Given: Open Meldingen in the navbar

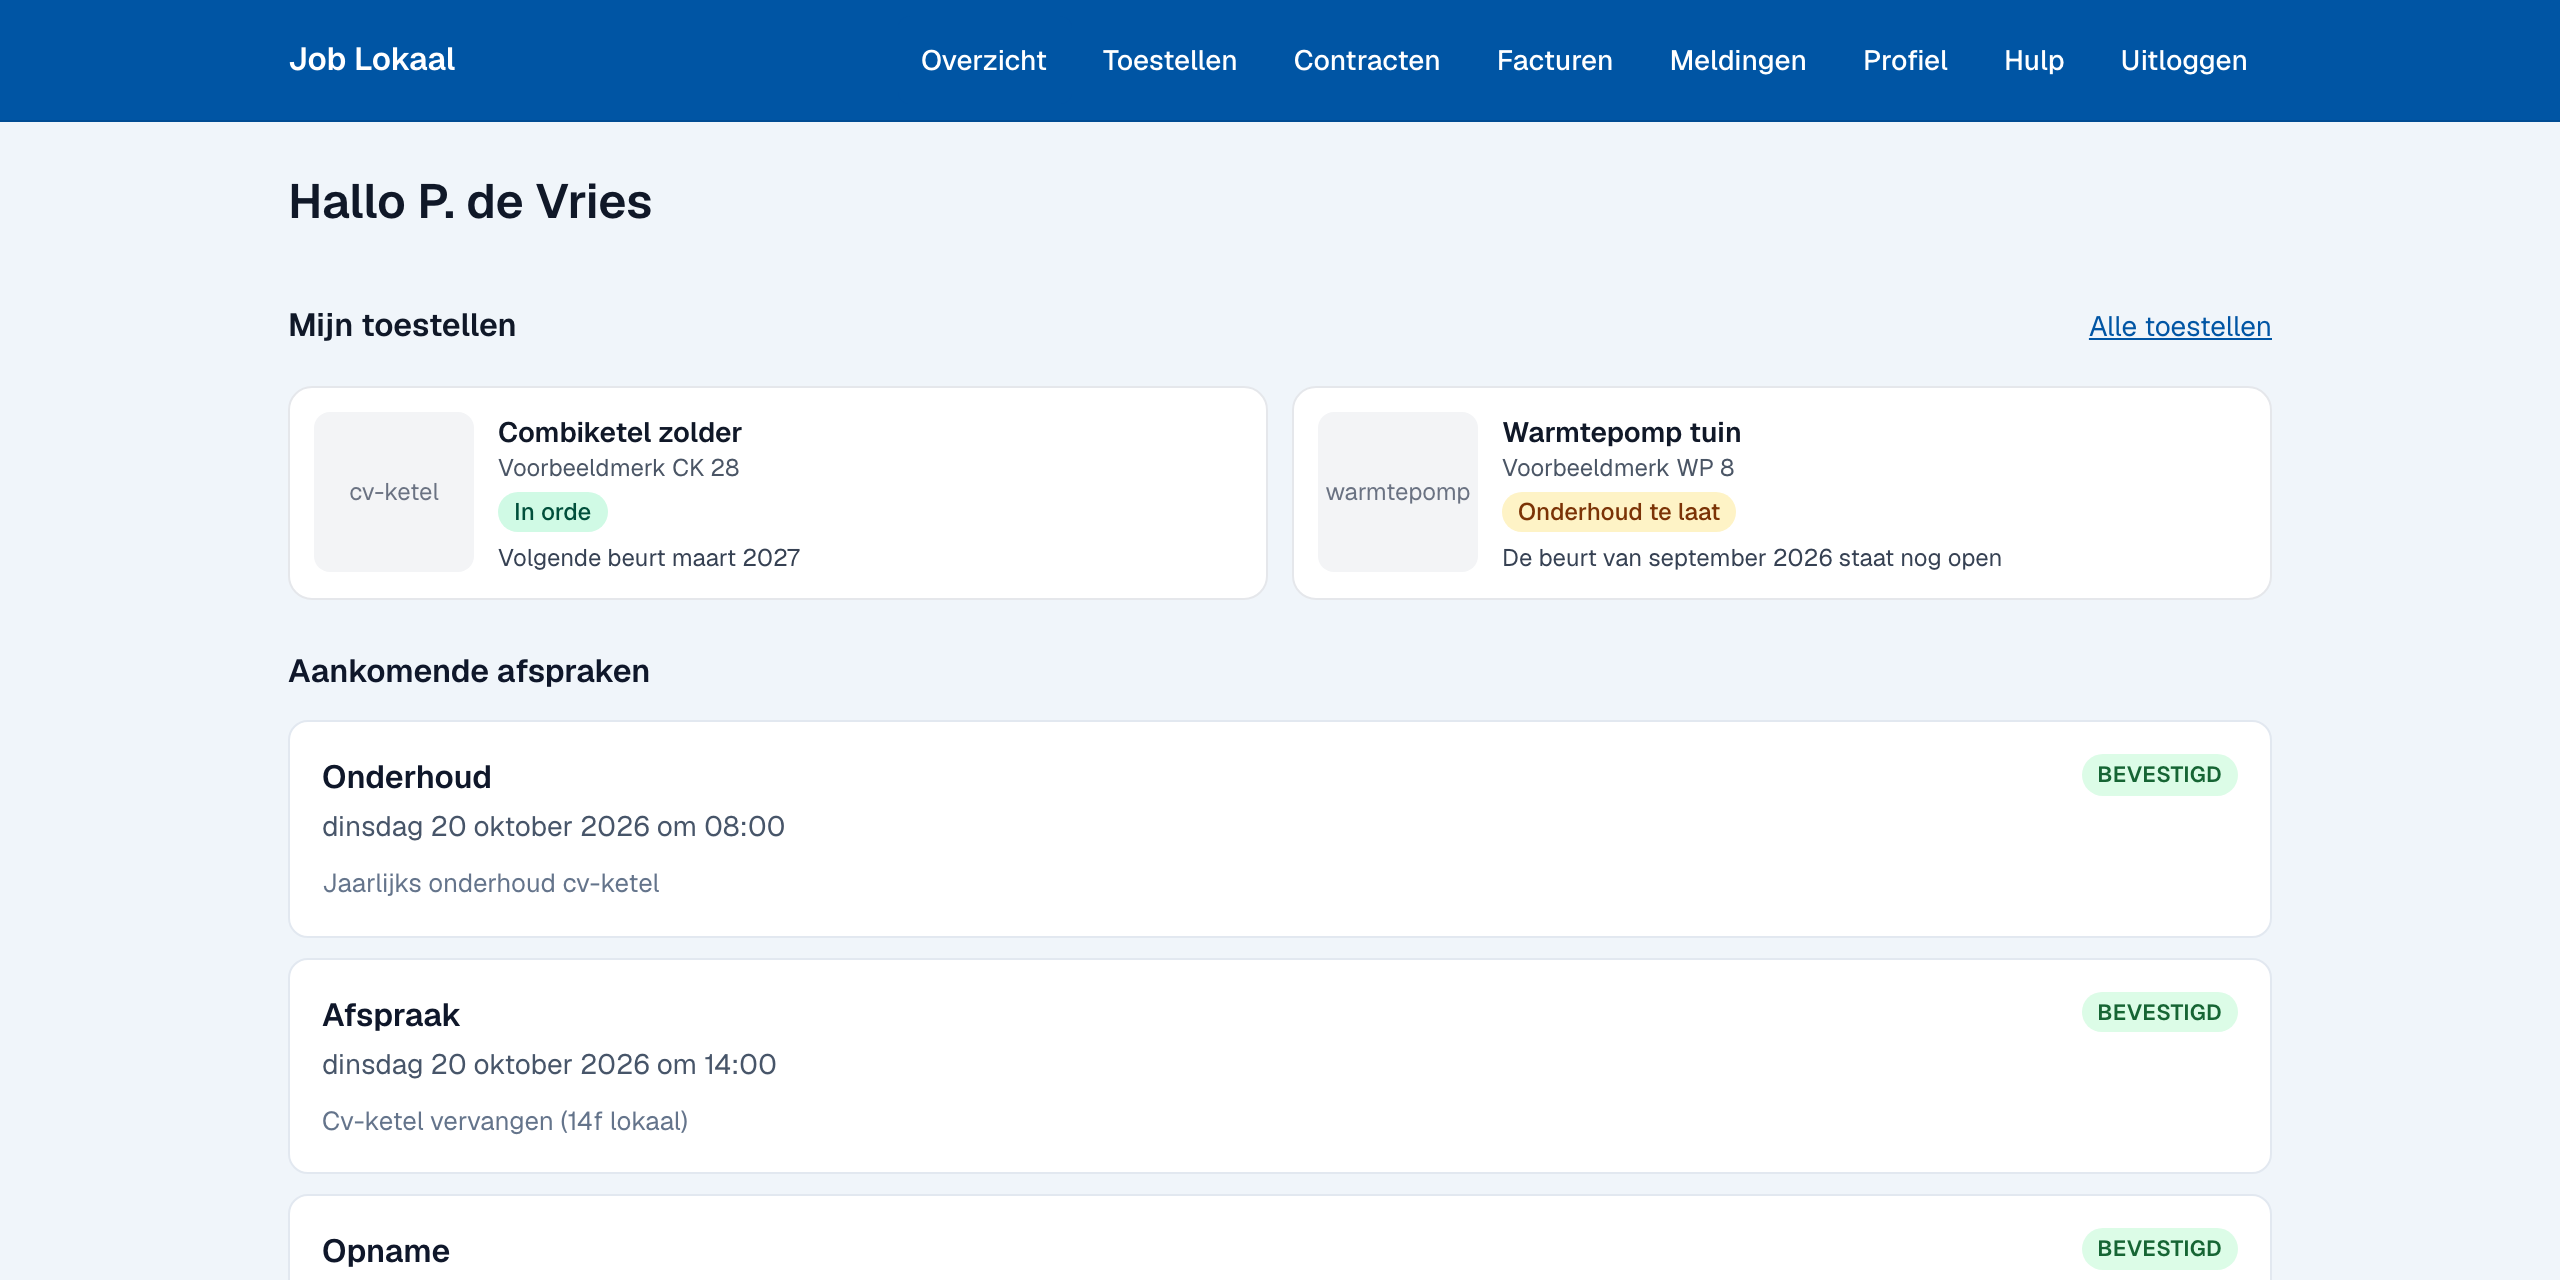Looking at the screenshot, I should (x=1737, y=61).
